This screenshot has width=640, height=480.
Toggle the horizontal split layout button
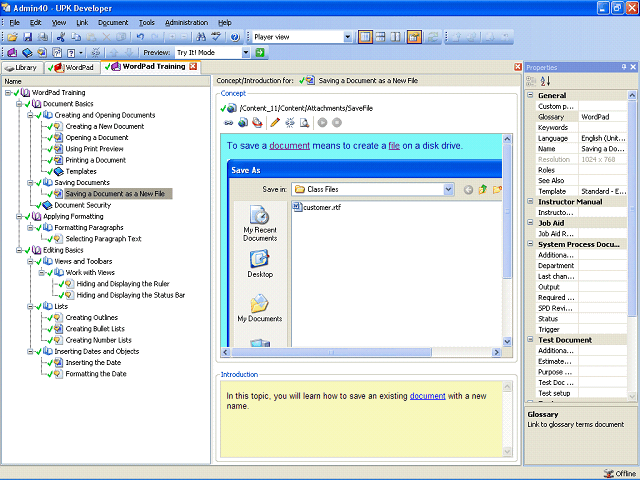point(380,37)
